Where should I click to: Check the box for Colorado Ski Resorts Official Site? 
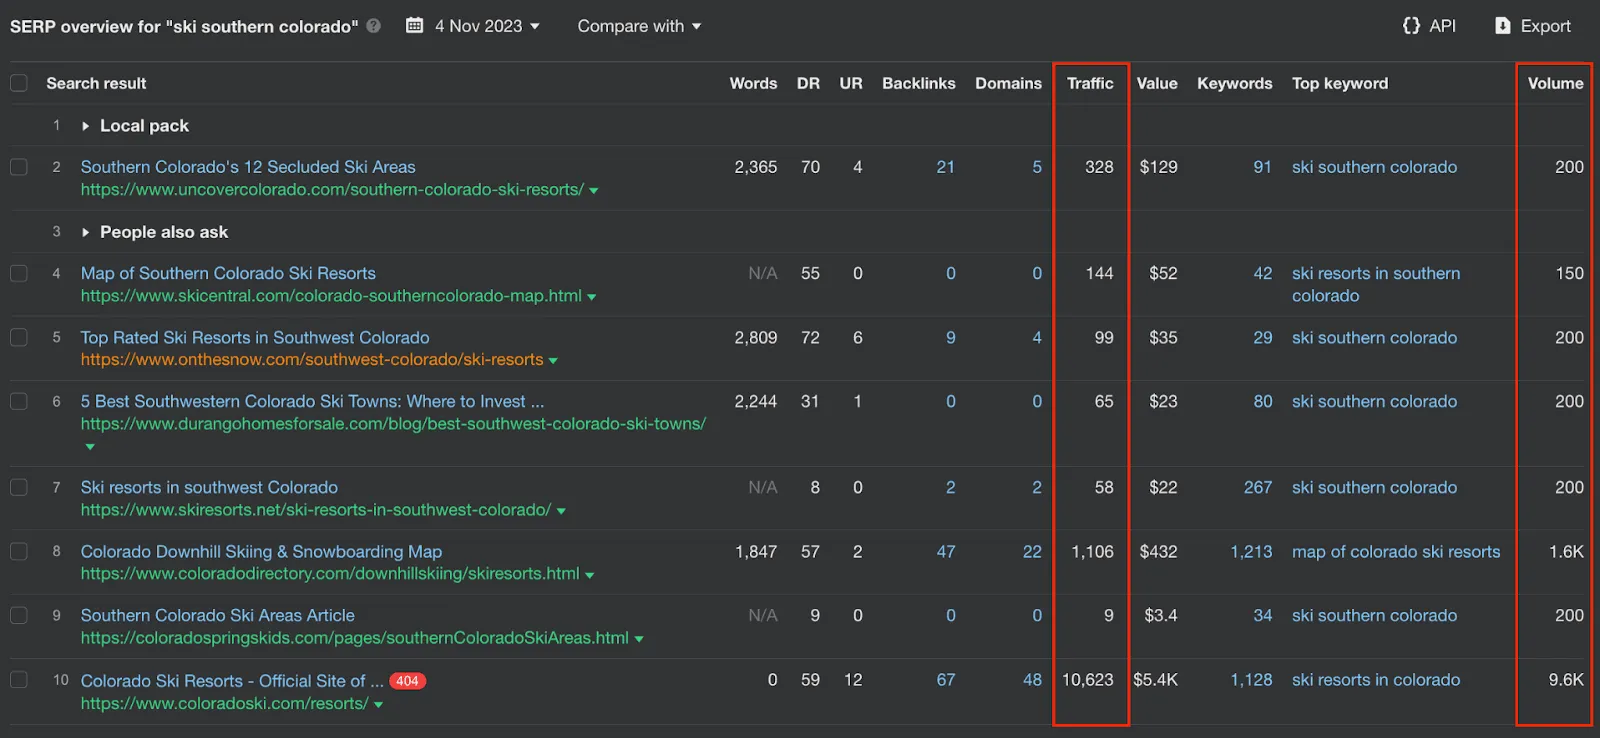coord(19,680)
